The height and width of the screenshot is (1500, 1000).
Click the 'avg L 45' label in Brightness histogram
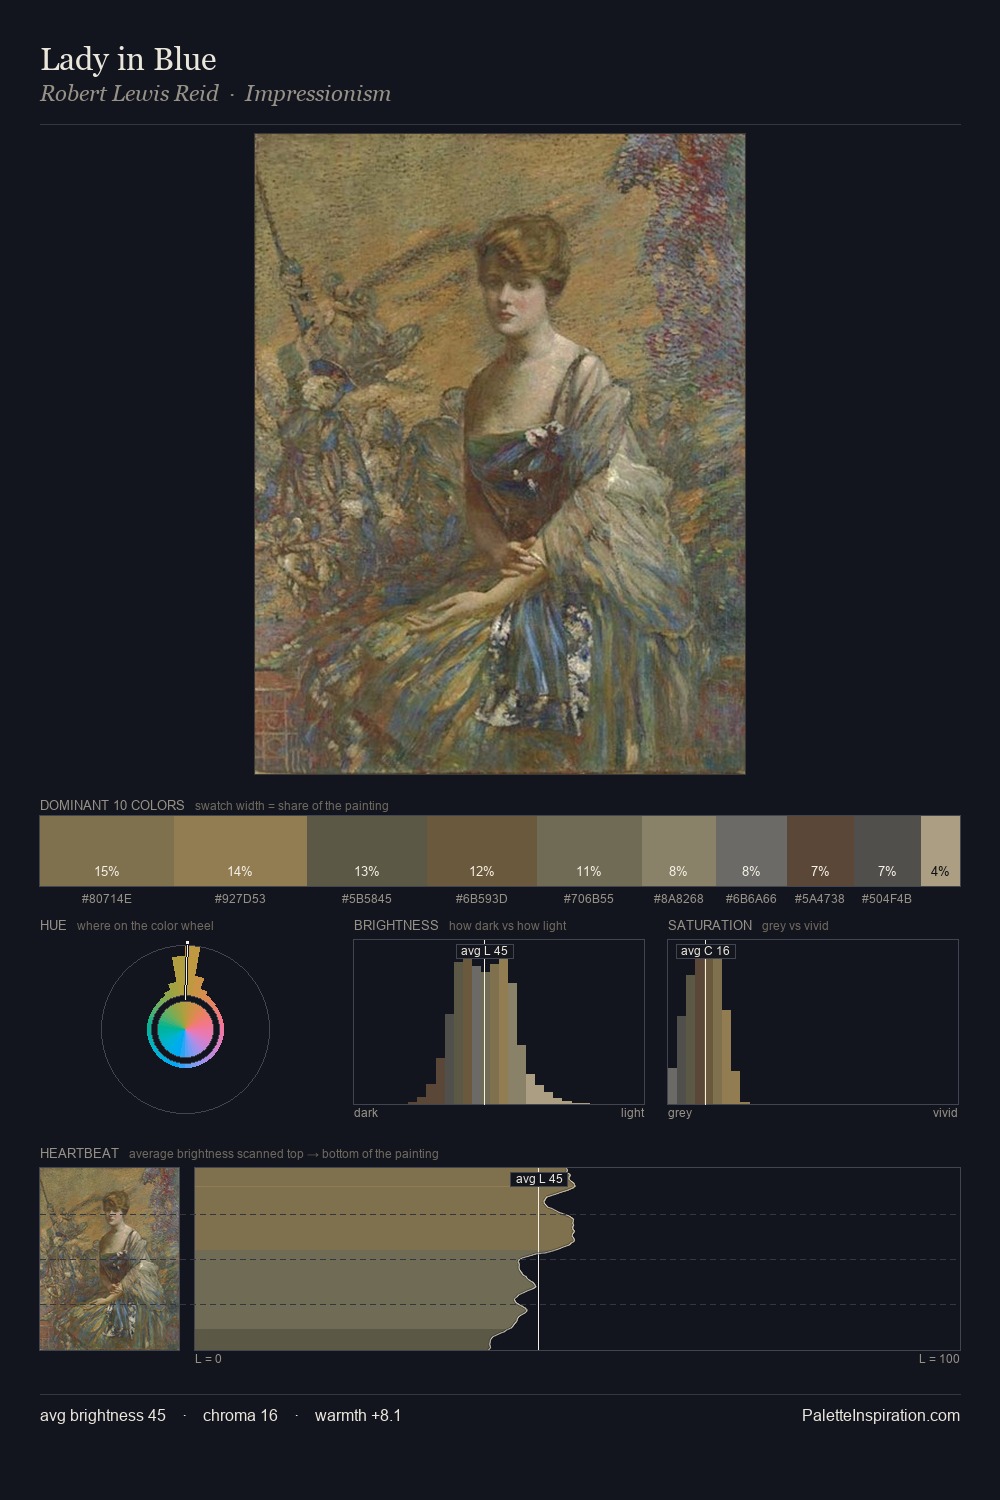coord(484,951)
